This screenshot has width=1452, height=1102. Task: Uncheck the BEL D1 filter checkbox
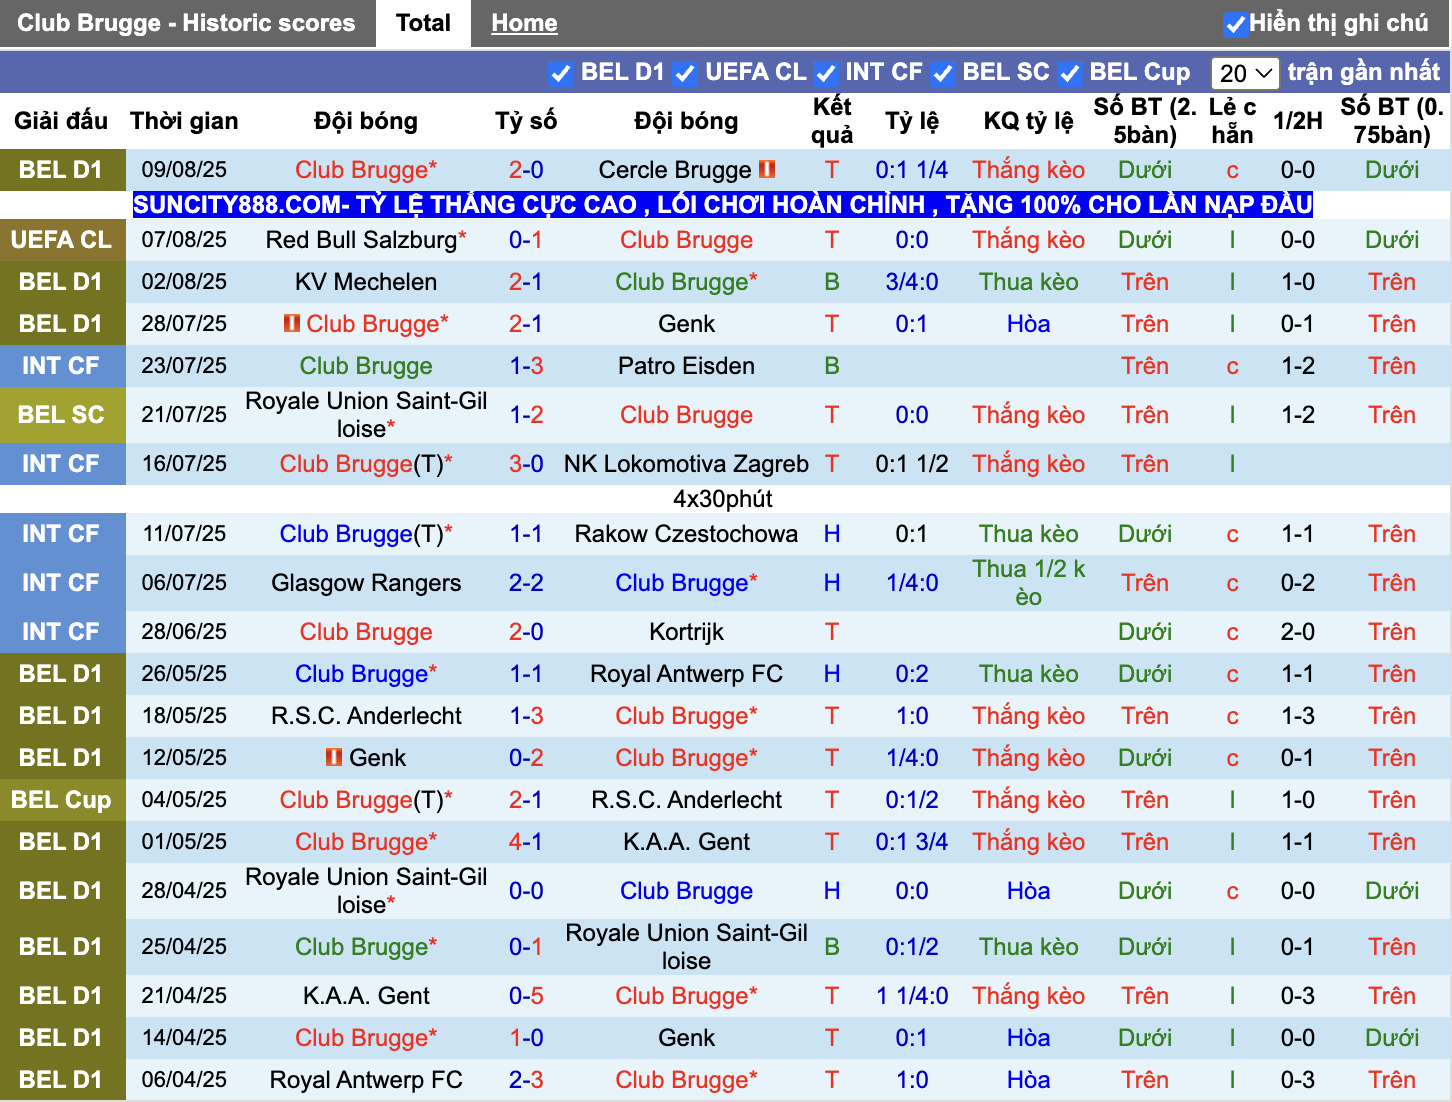coord(560,73)
